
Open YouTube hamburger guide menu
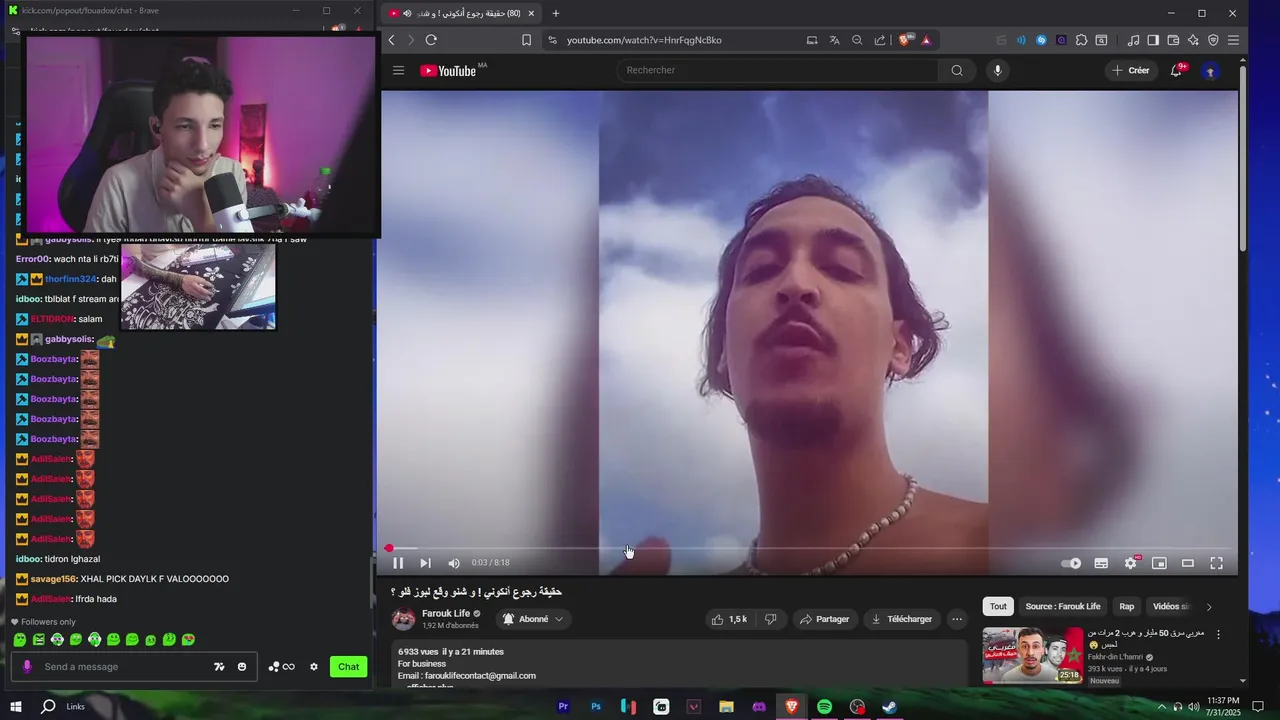tap(398, 70)
